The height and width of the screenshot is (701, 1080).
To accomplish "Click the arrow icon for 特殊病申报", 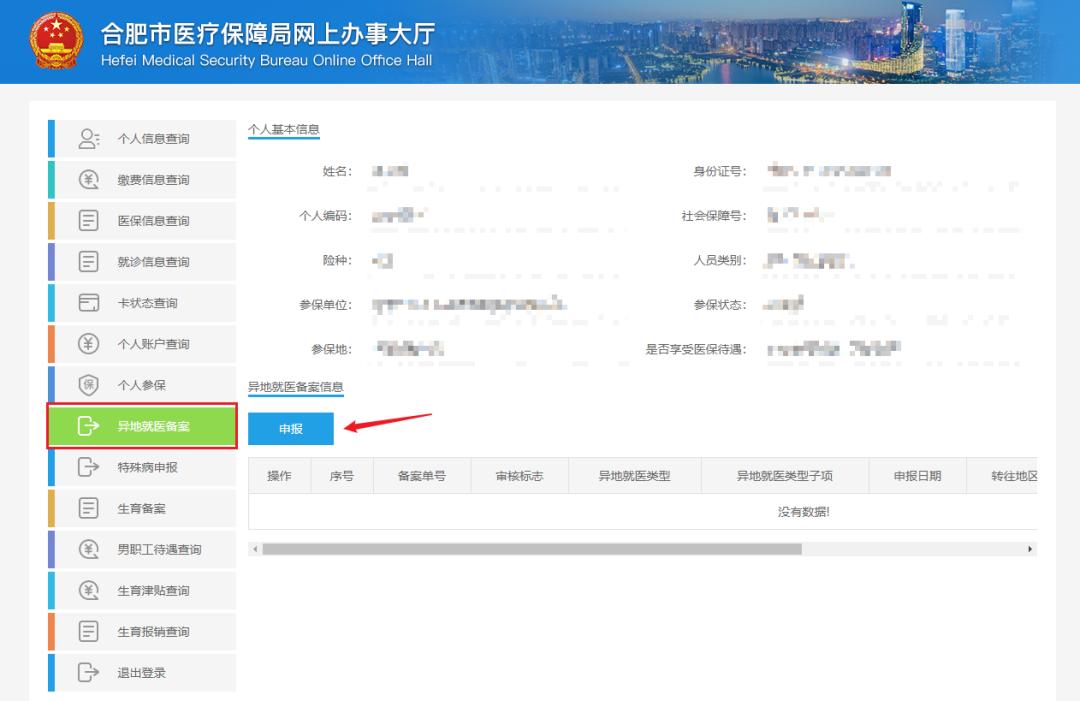I will click(89, 467).
